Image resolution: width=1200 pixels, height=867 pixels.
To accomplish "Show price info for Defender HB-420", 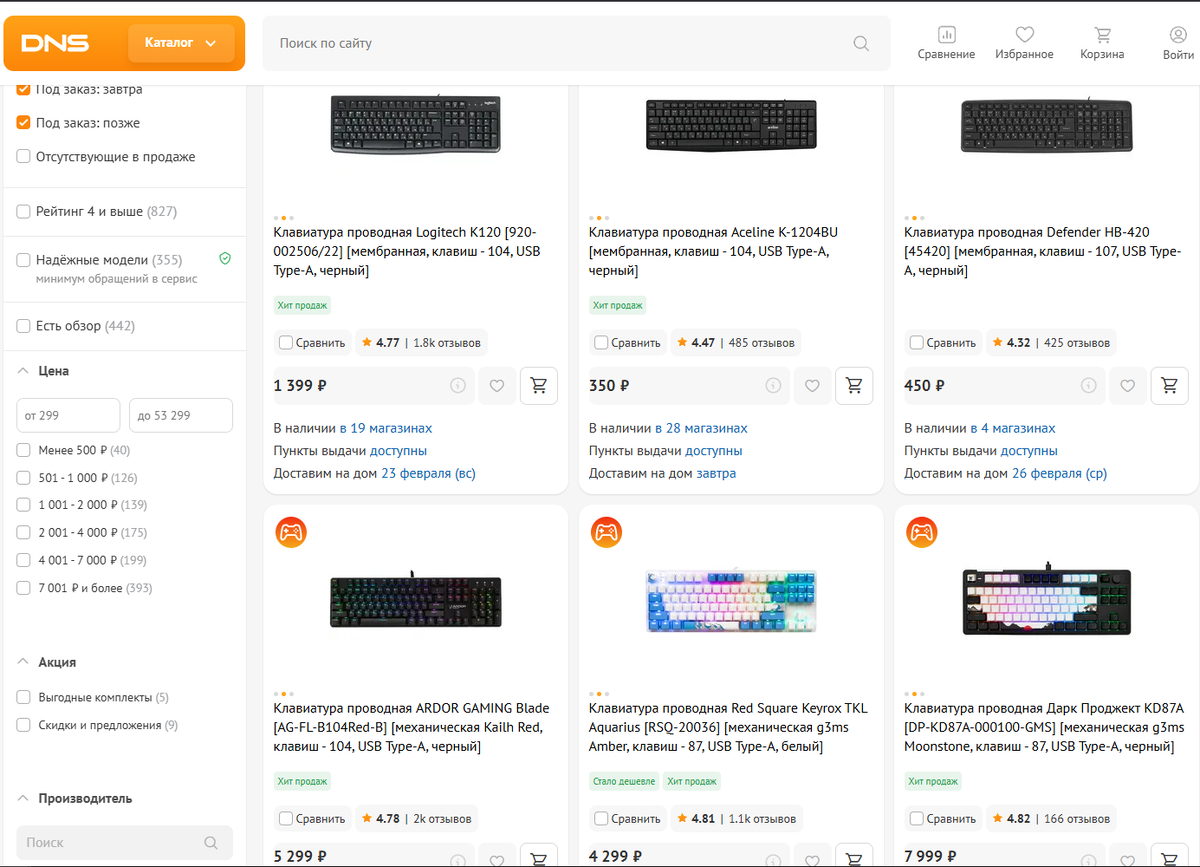I will click(1089, 385).
